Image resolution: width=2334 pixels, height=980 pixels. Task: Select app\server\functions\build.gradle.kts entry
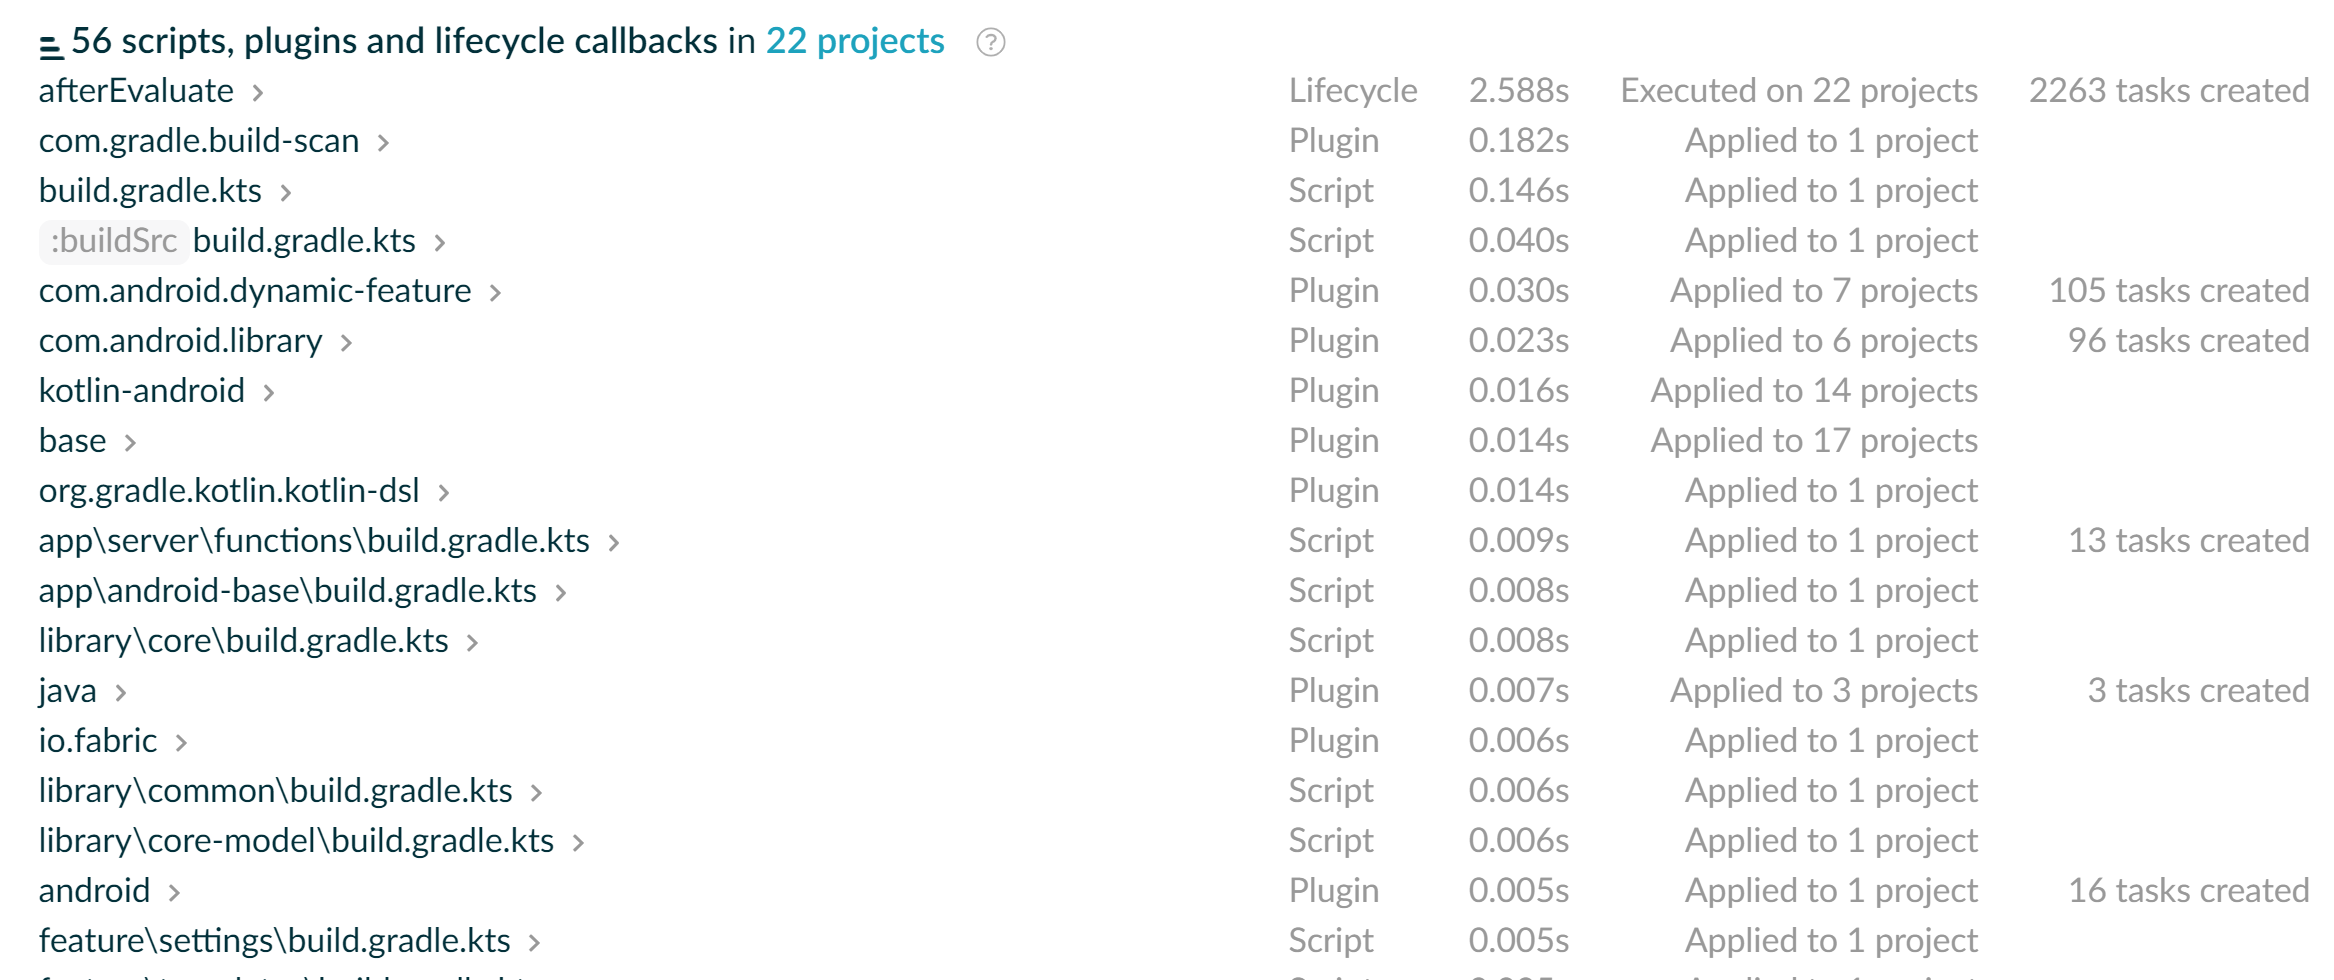pyautogui.click(x=314, y=541)
